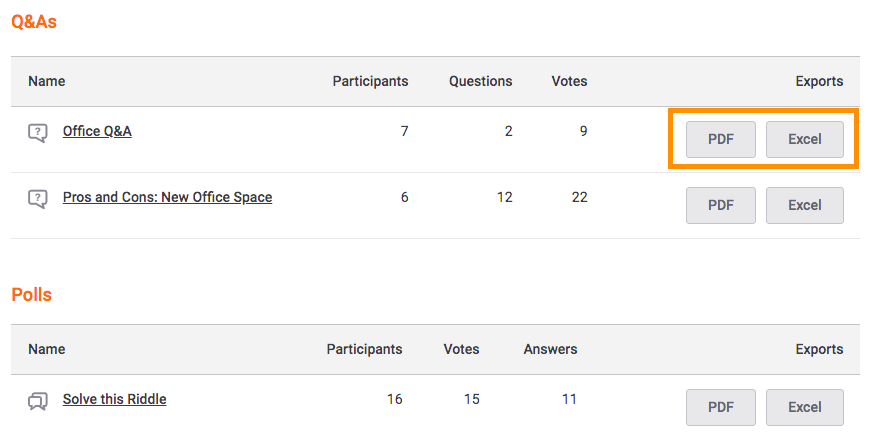This screenshot has width=877, height=438.
Task: Click the chat bubbles icon beside Solve this Riddle
Action: 37,401
